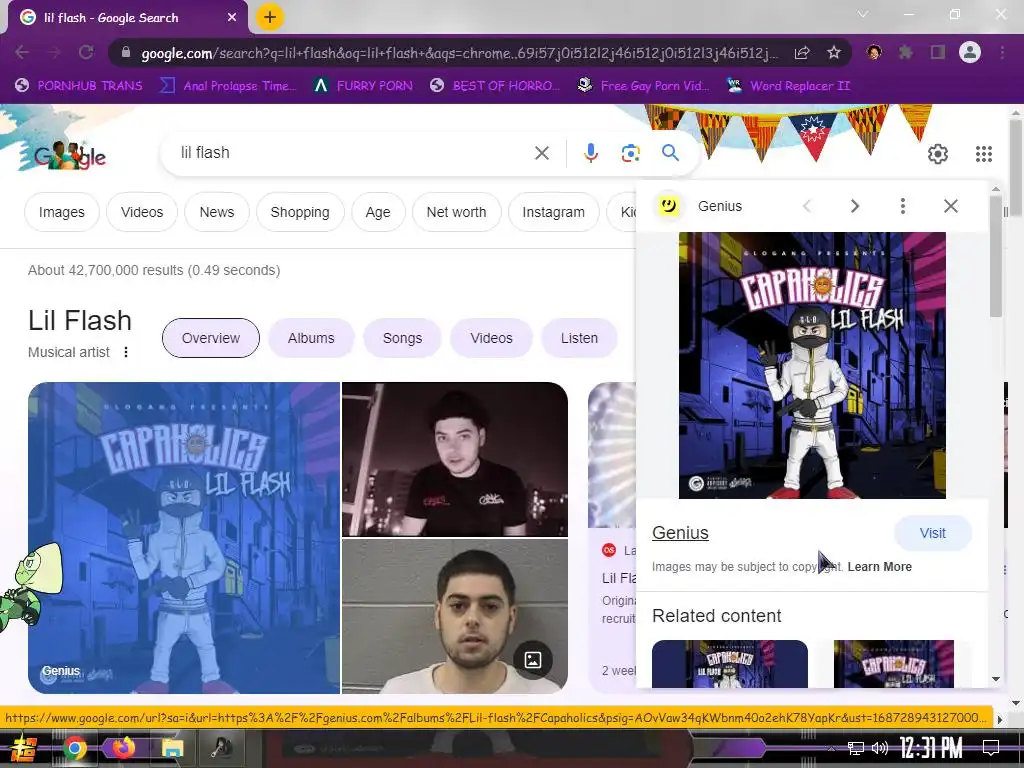This screenshot has height=768, width=1024.
Task: Filter results by Shopping
Action: pyautogui.click(x=300, y=212)
